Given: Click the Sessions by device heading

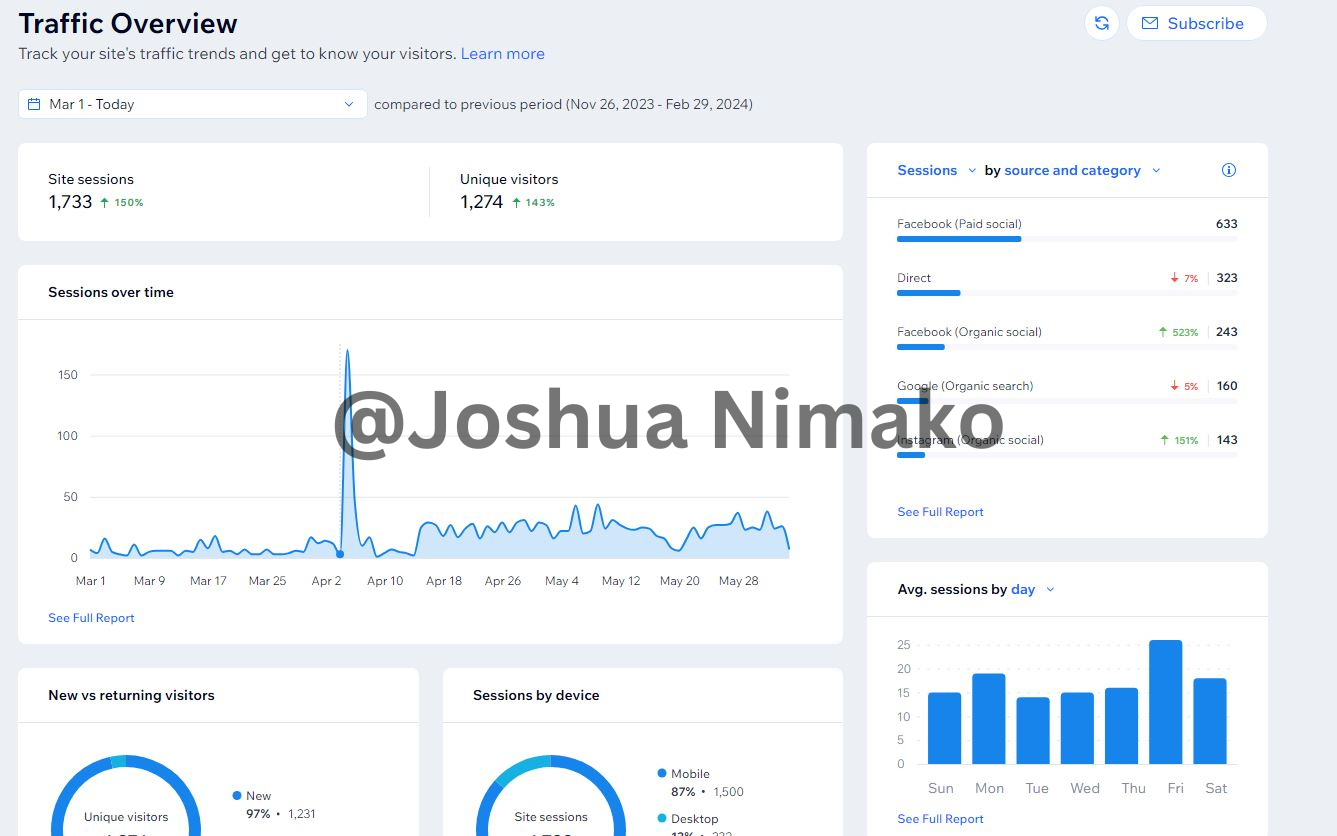Looking at the screenshot, I should coord(536,696).
